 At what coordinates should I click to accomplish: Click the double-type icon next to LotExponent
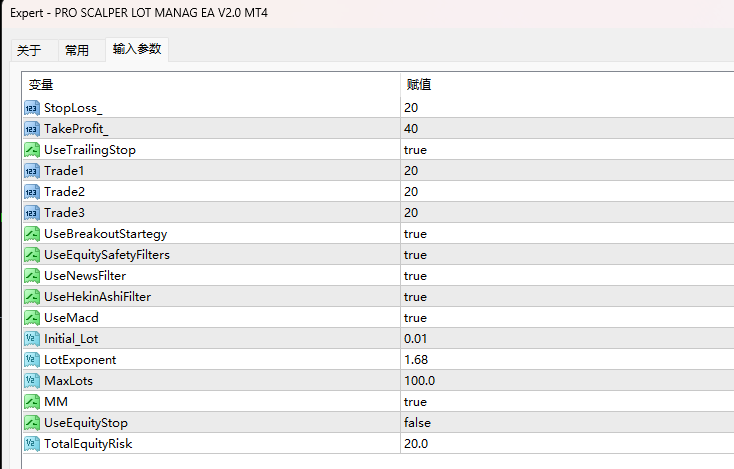coord(32,360)
